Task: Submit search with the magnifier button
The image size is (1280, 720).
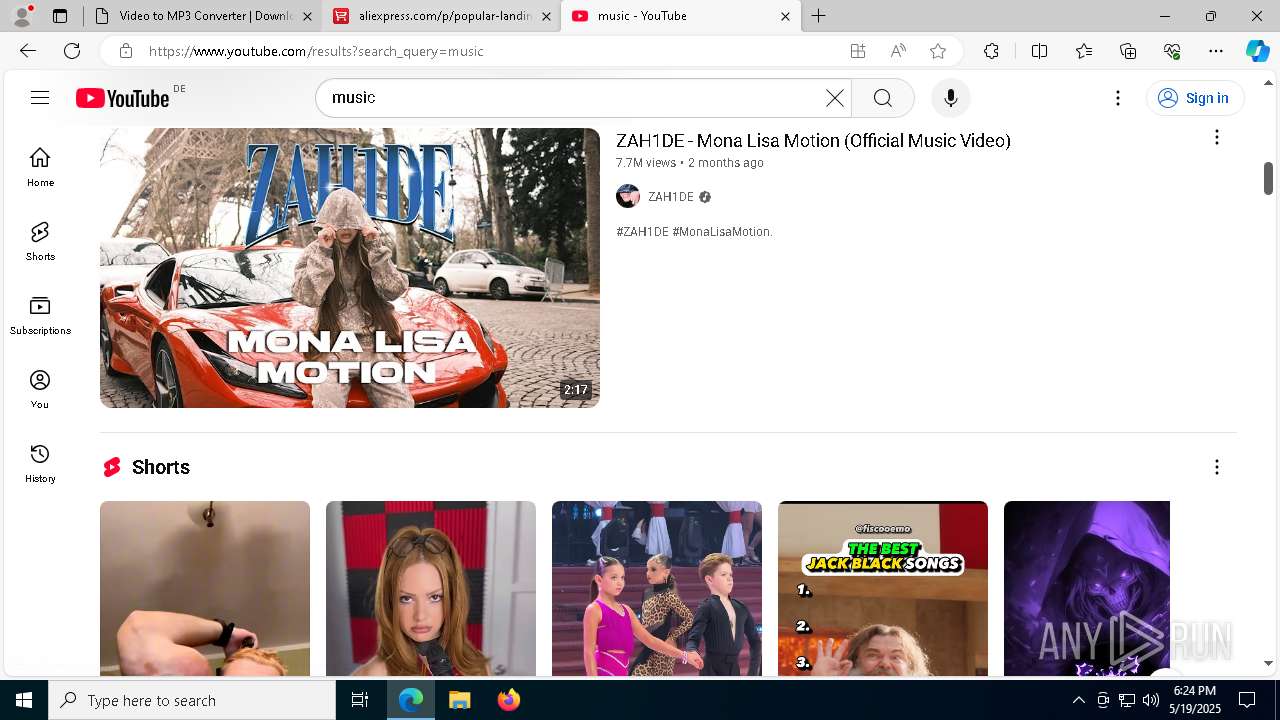Action: point(882,98)
